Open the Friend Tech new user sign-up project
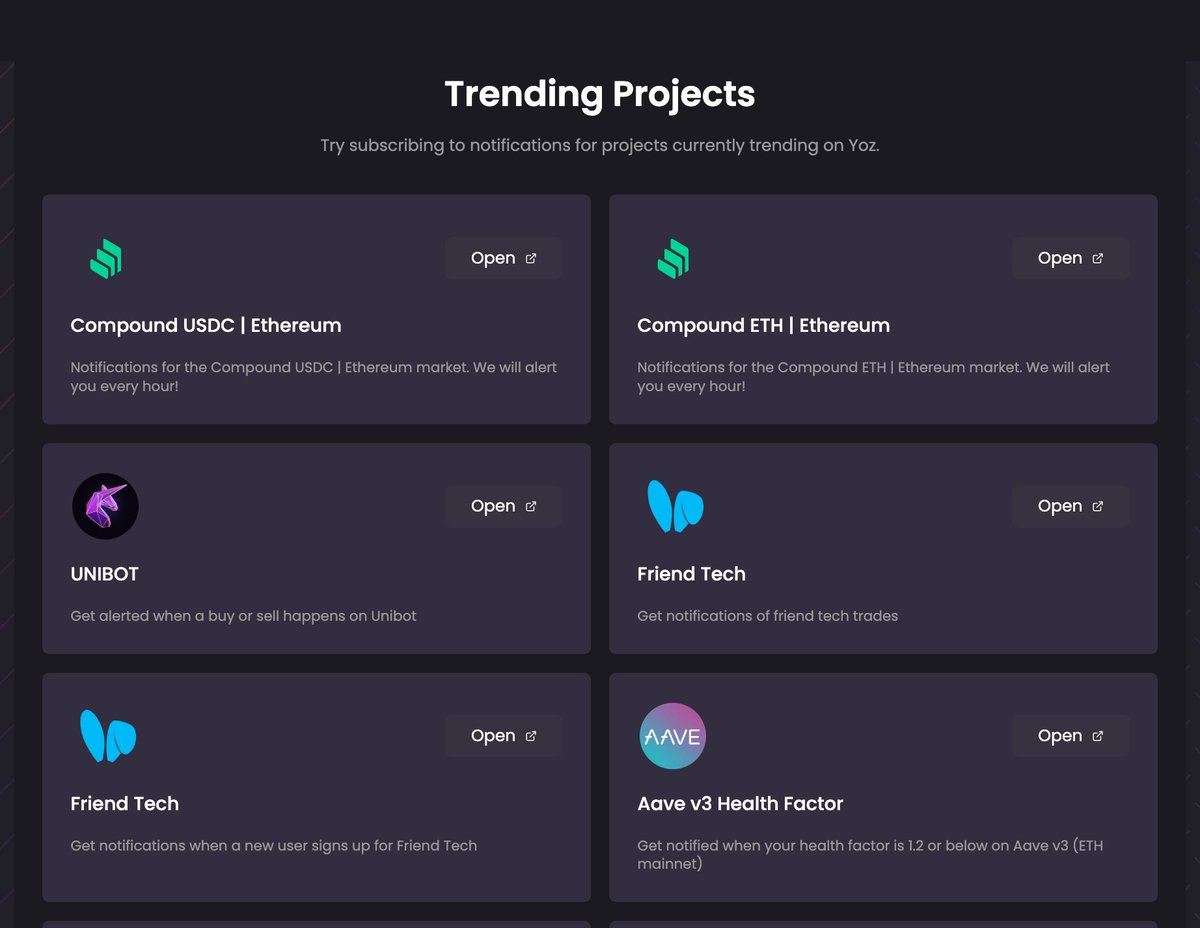1200x928 pixels. 503,736
